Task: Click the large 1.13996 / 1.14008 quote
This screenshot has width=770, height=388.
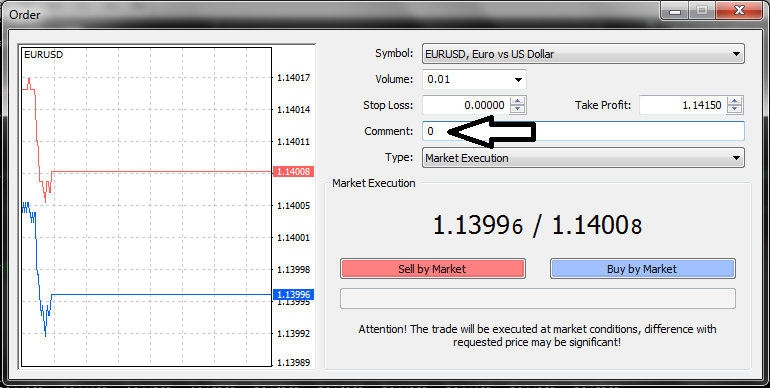Action: click(x=537, y=225)
